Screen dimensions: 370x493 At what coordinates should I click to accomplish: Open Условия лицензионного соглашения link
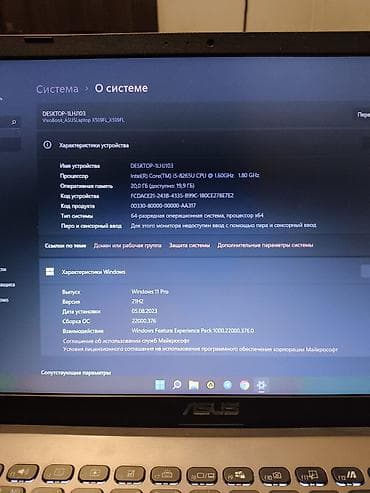[200, 349]
